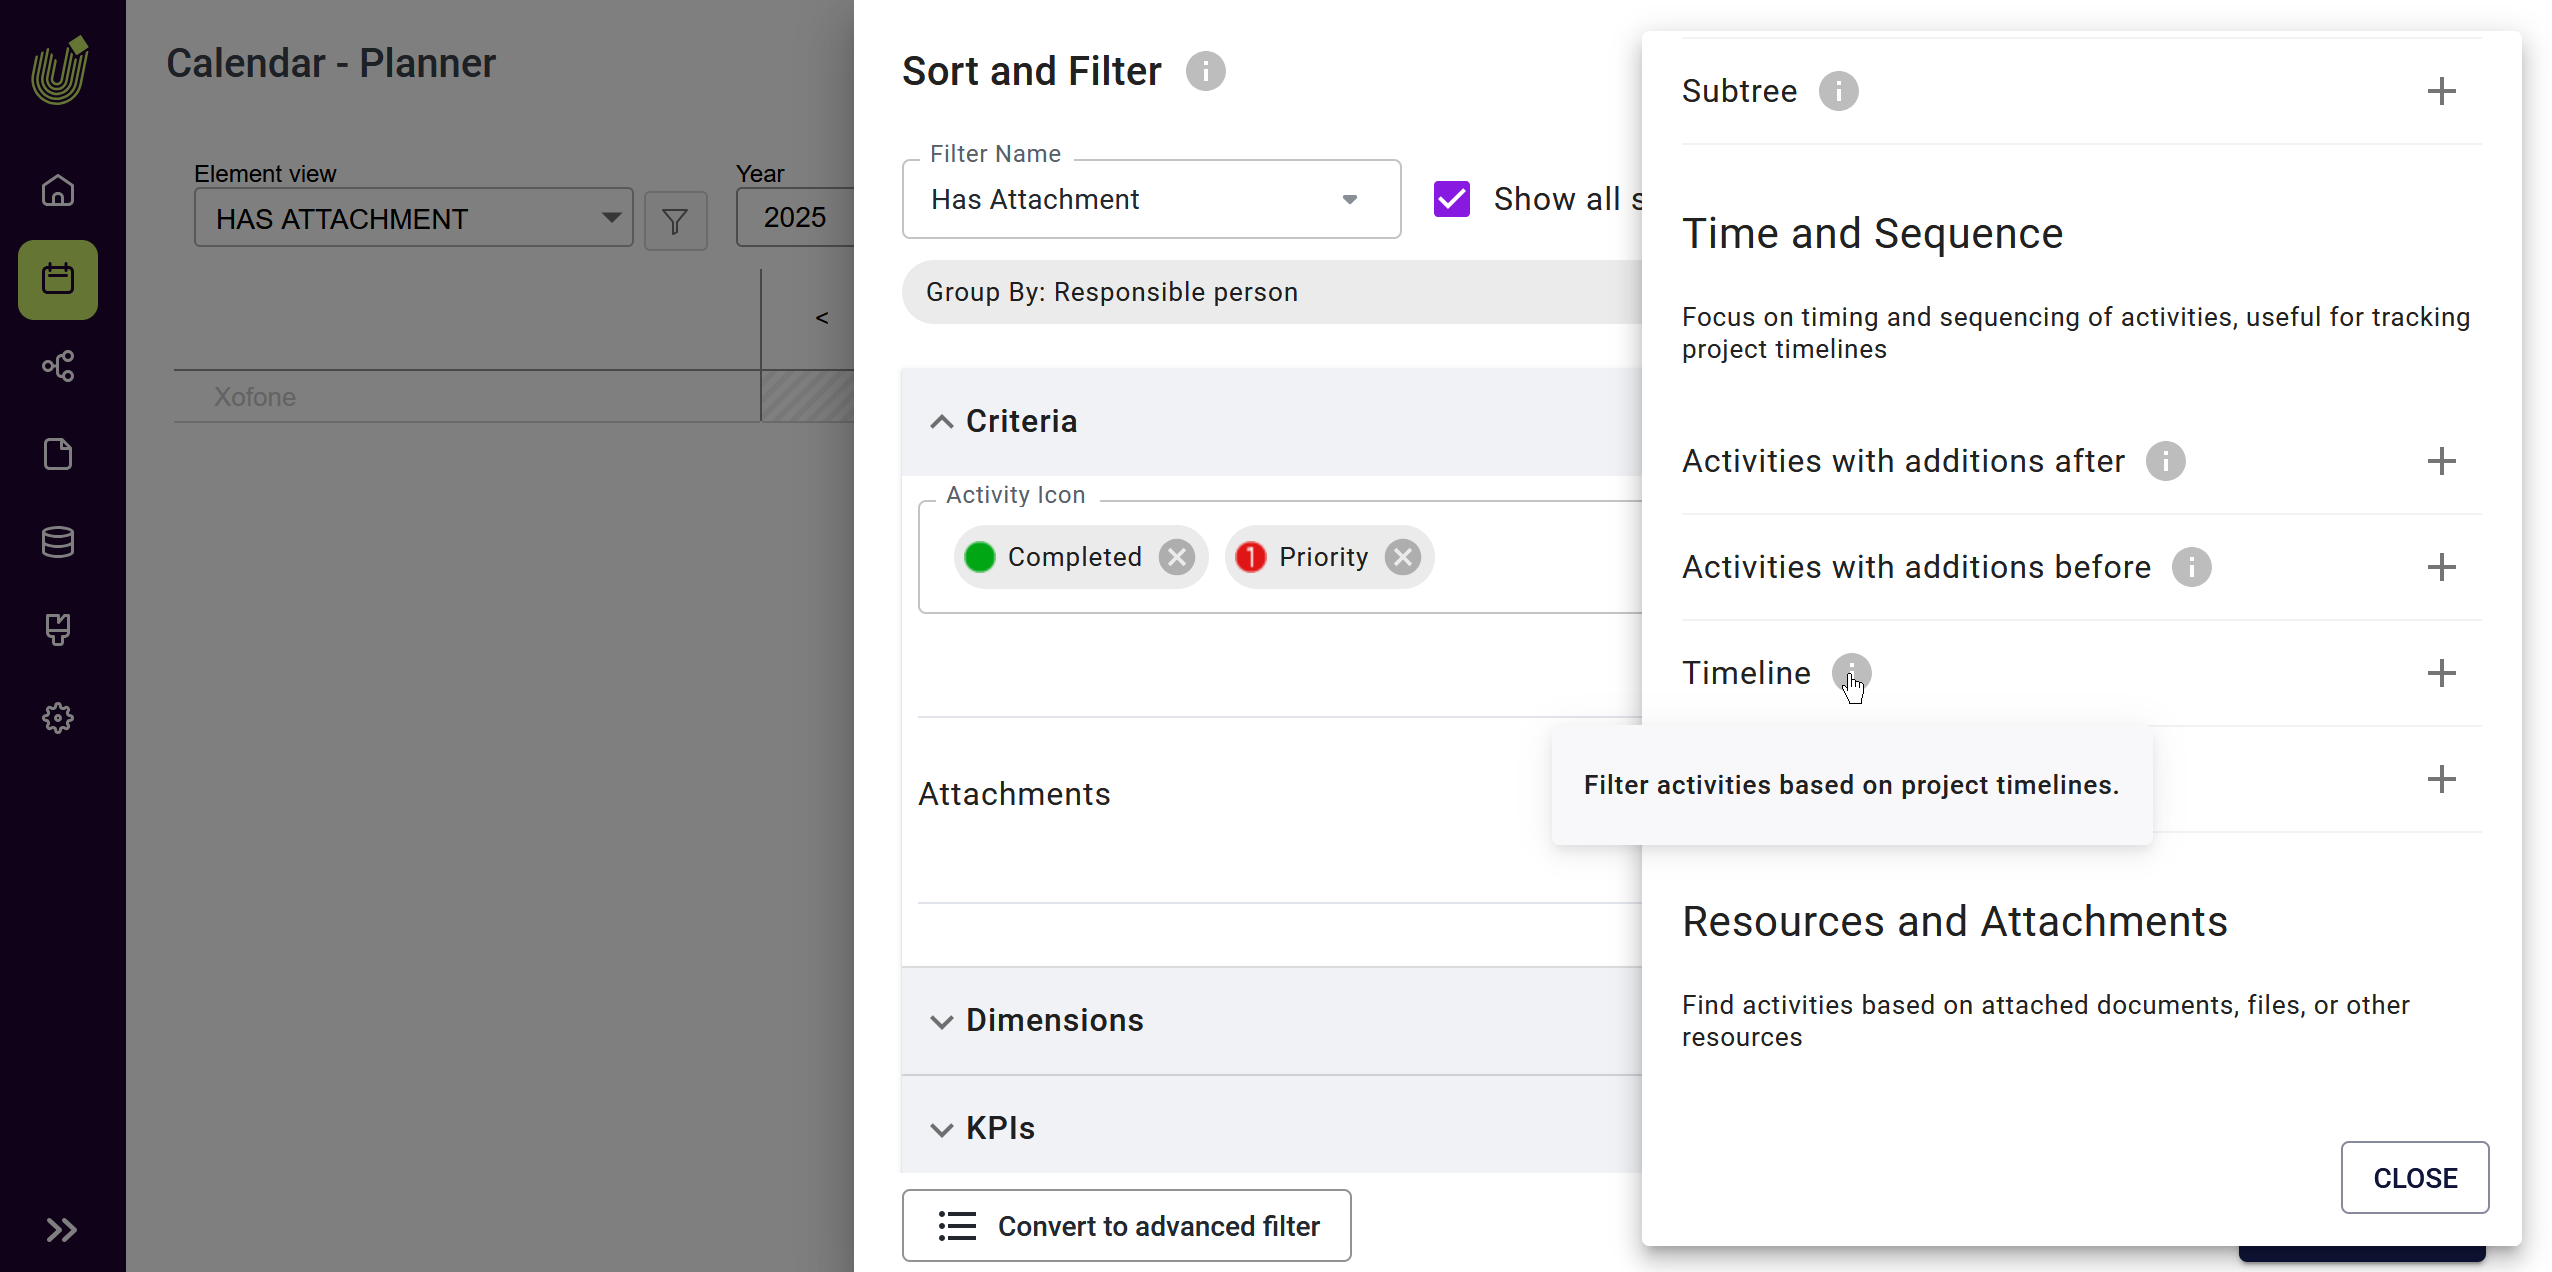Click the Year field showing 2025
The height and width of the screenshot is (1272, 2552).
795,217
